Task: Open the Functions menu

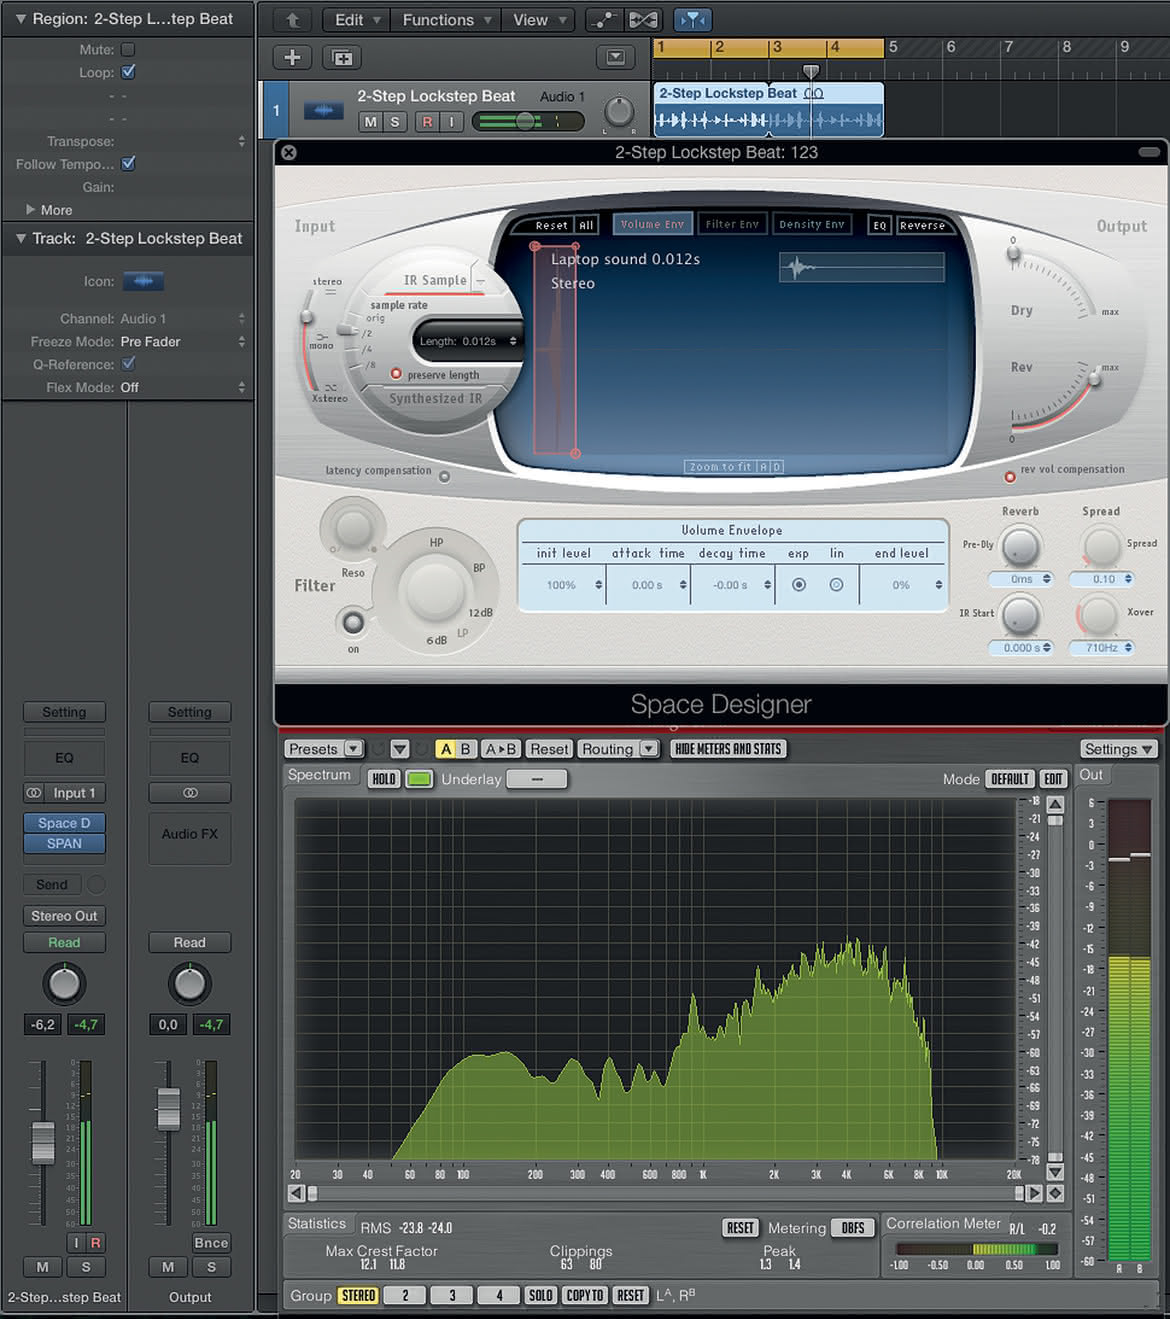Action: pyautogui.click(x=447, y=20)
